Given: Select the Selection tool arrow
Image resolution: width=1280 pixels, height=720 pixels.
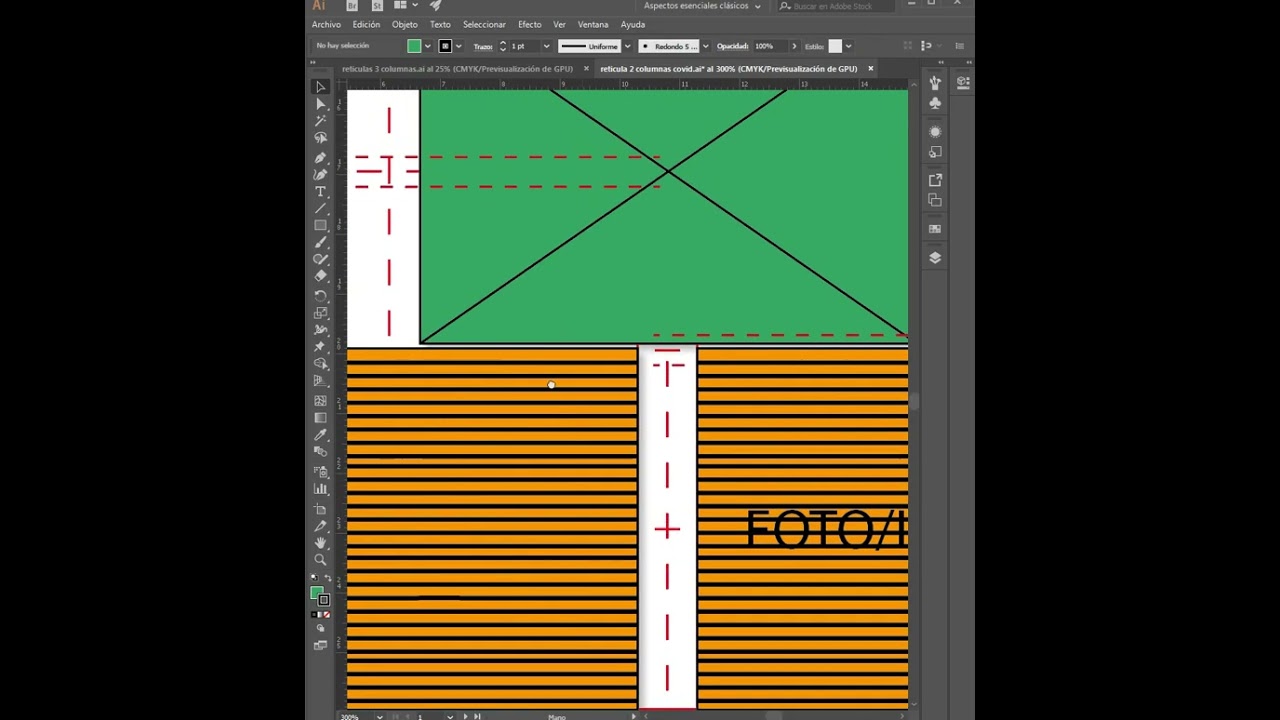Looking at the screenshot, I should point(320,87).
